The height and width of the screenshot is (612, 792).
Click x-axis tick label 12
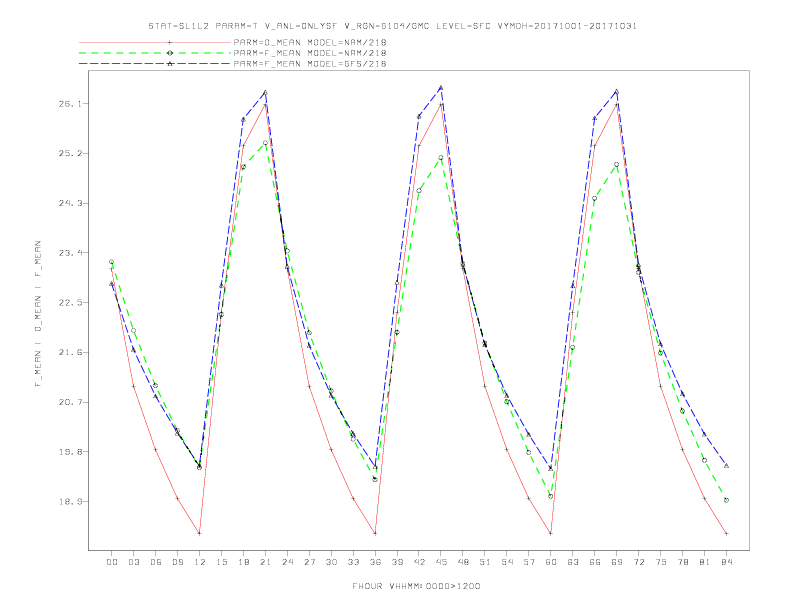click(200, 562)
